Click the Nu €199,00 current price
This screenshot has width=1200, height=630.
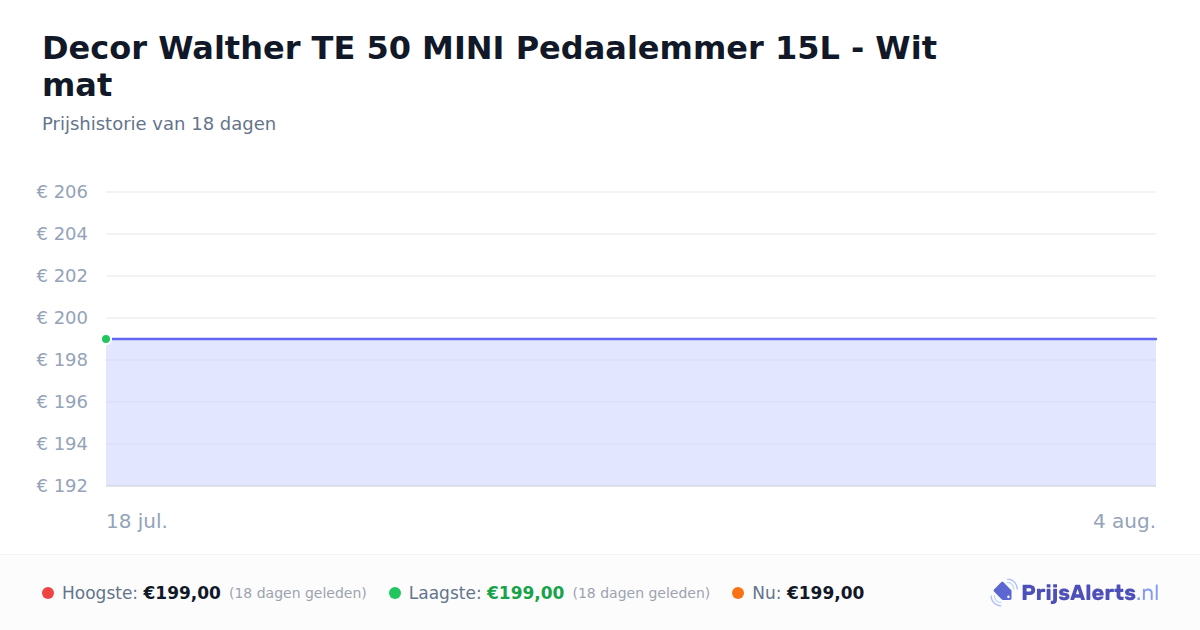(825, 593)
